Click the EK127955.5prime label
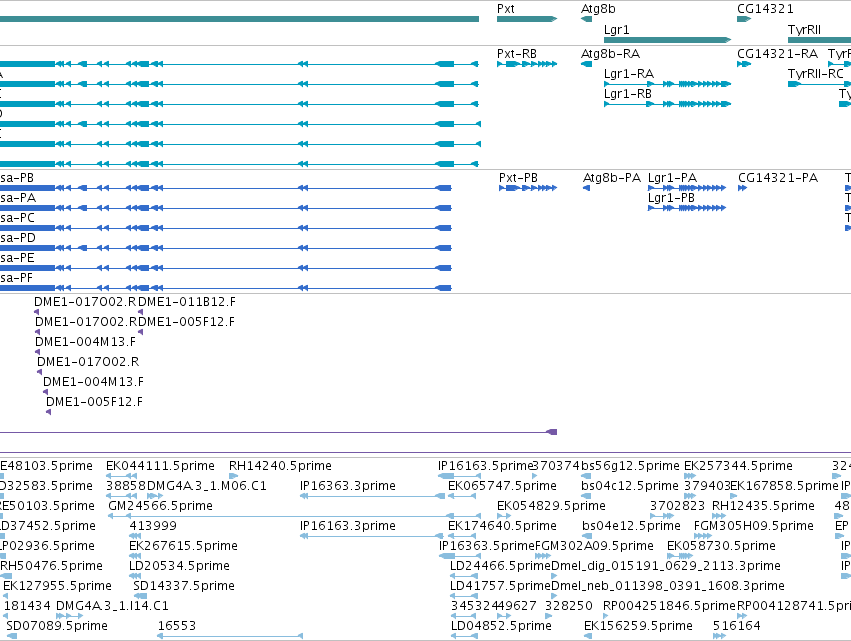 (57, 586)
